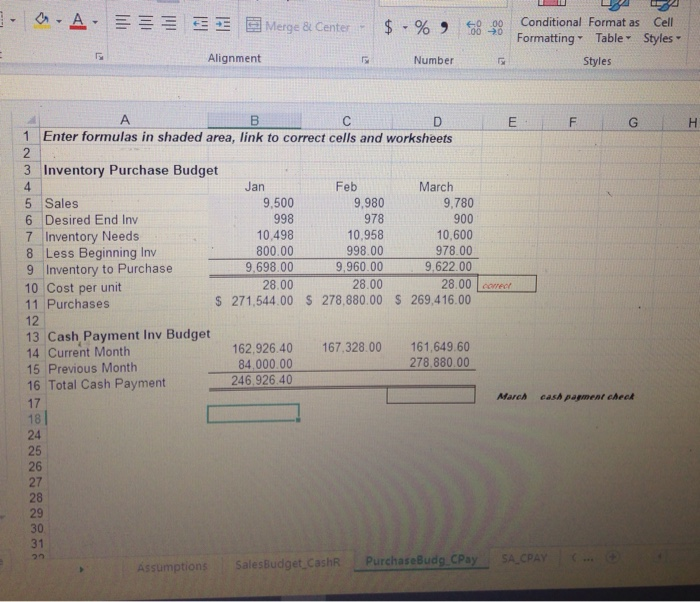Select column G header

(x=633, y=123)
